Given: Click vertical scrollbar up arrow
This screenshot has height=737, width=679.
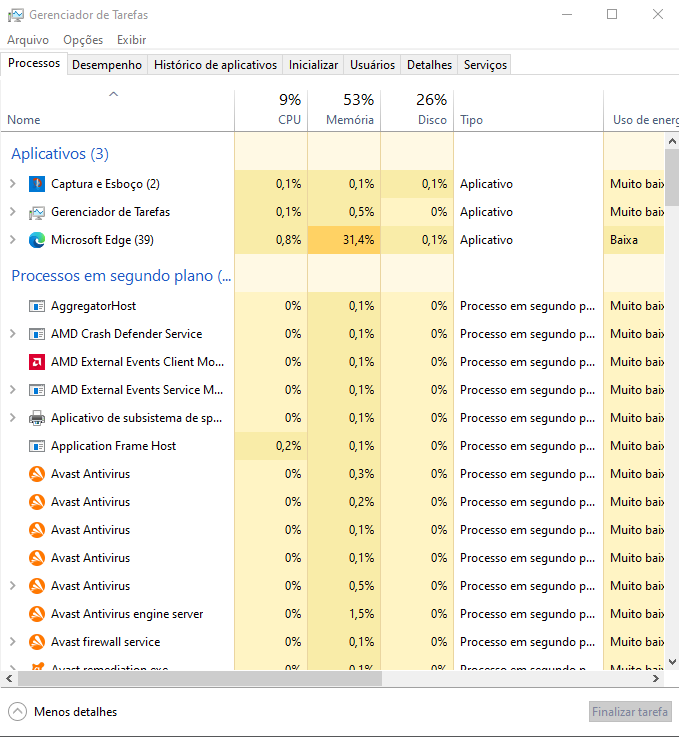Looking at the screenshot, I should tap(672, 141).
